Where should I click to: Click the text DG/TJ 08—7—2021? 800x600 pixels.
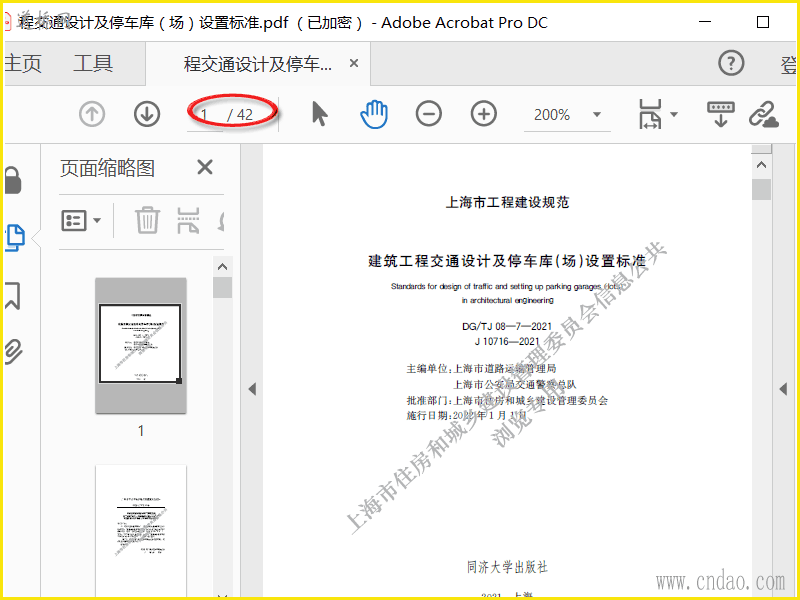pyautogui.click(x=507, y=327)
